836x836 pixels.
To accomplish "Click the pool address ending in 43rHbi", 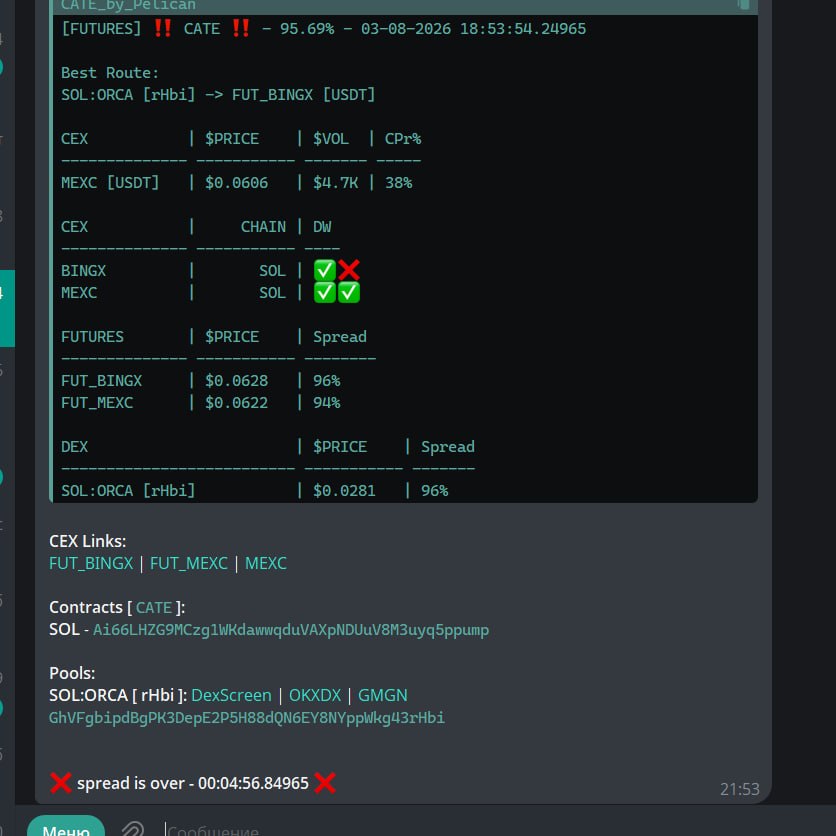I will point(247,718).
